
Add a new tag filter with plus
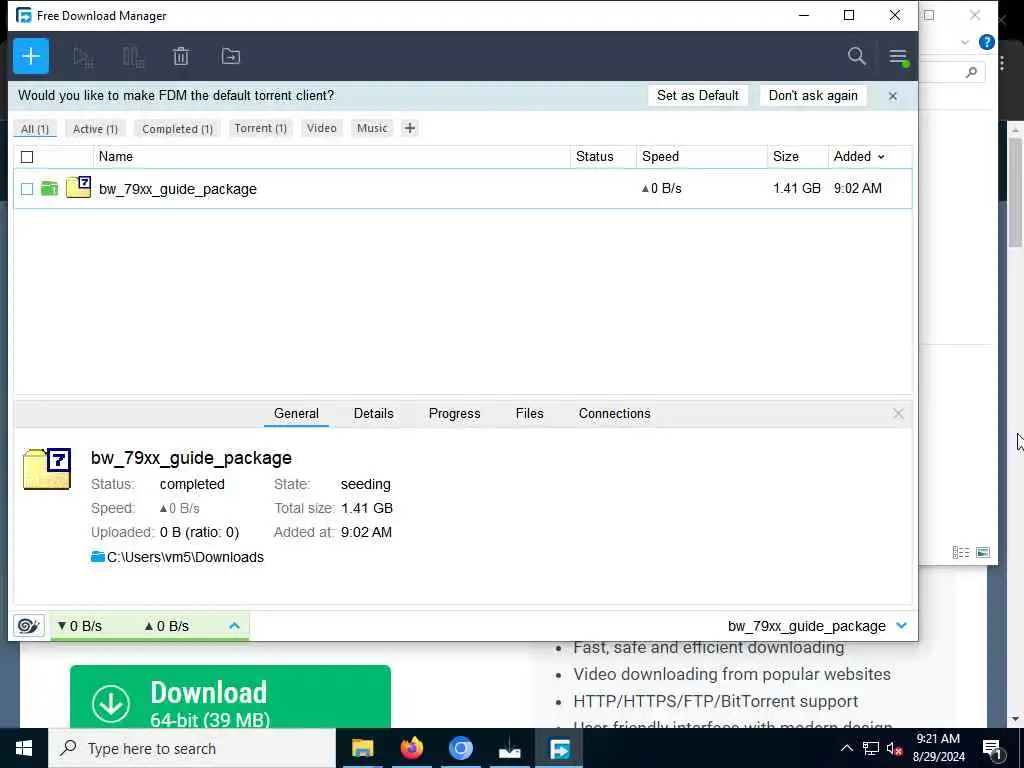coord(409,128)
